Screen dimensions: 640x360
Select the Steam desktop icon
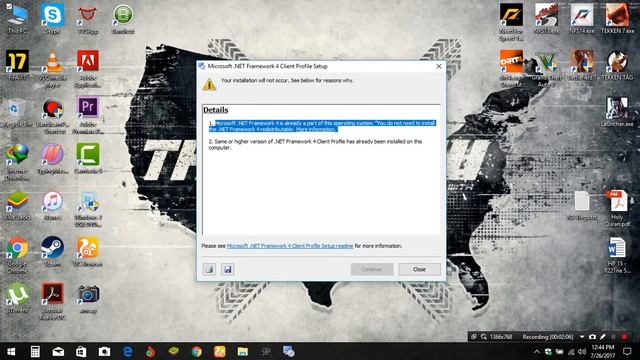(x=52, y=251)
